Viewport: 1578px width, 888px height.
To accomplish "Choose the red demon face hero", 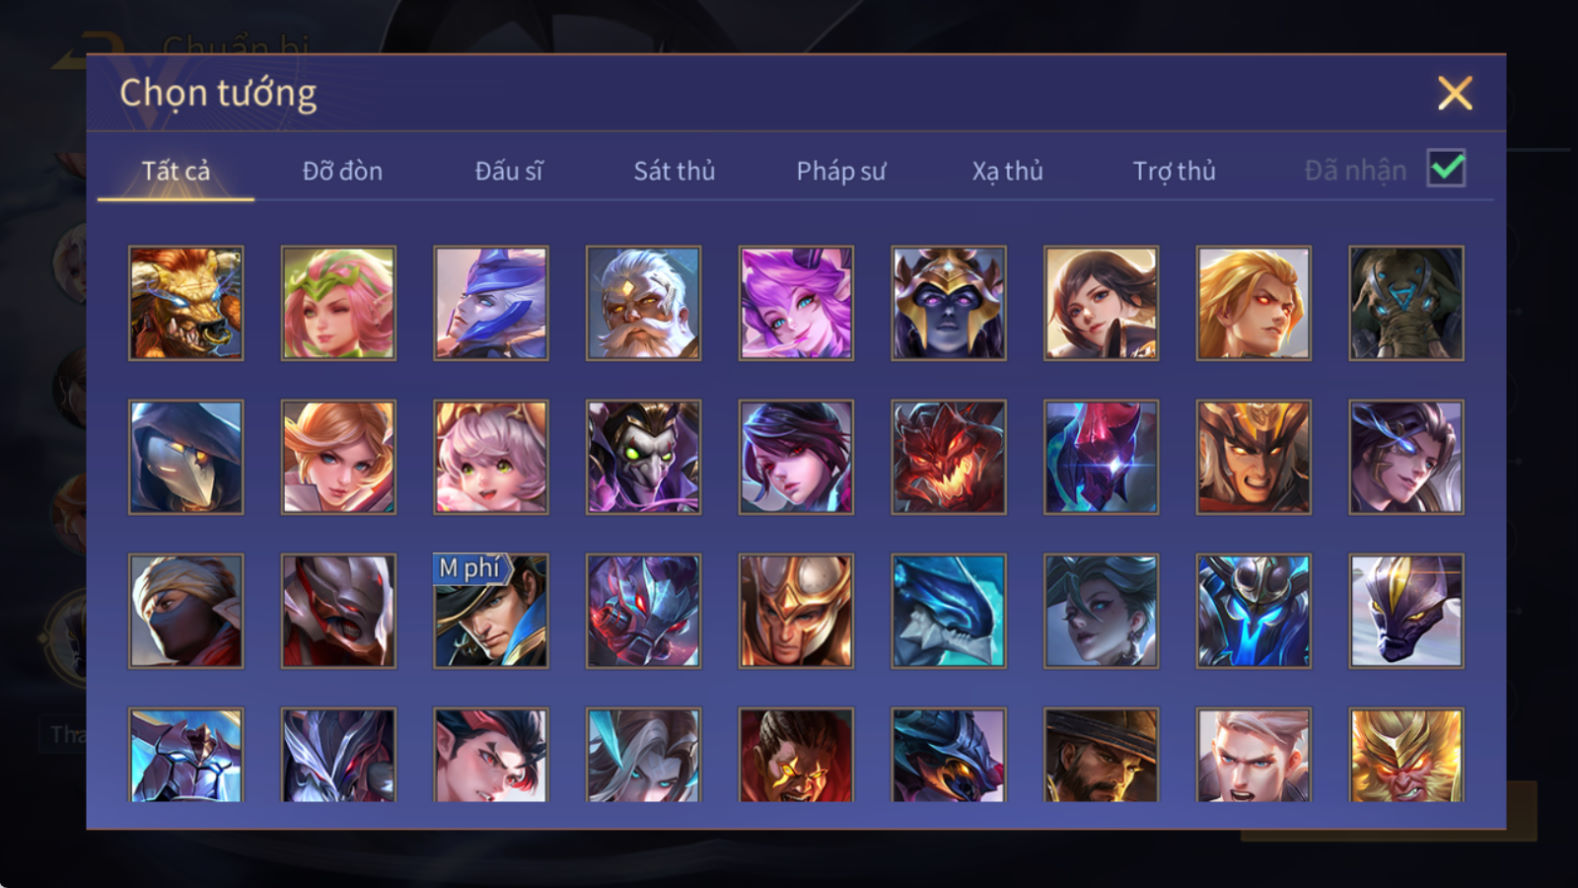I will (x=949, y=457).
